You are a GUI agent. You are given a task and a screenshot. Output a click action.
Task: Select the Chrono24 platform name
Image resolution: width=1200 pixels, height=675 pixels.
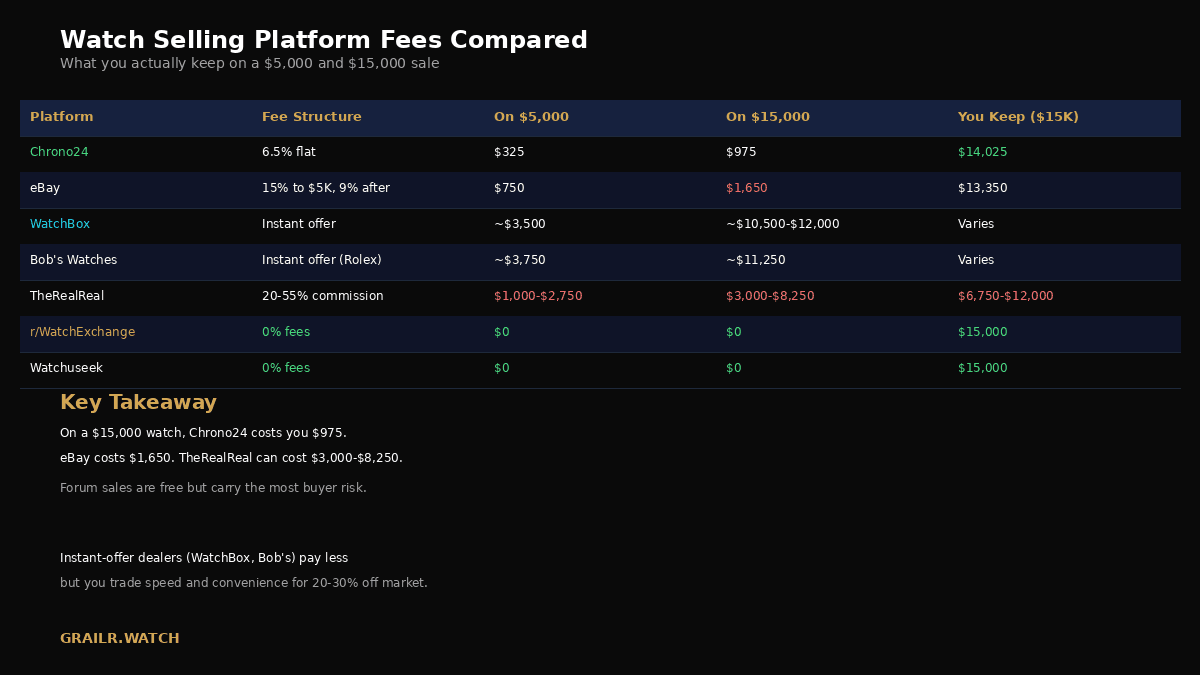[x=59, y=152]
